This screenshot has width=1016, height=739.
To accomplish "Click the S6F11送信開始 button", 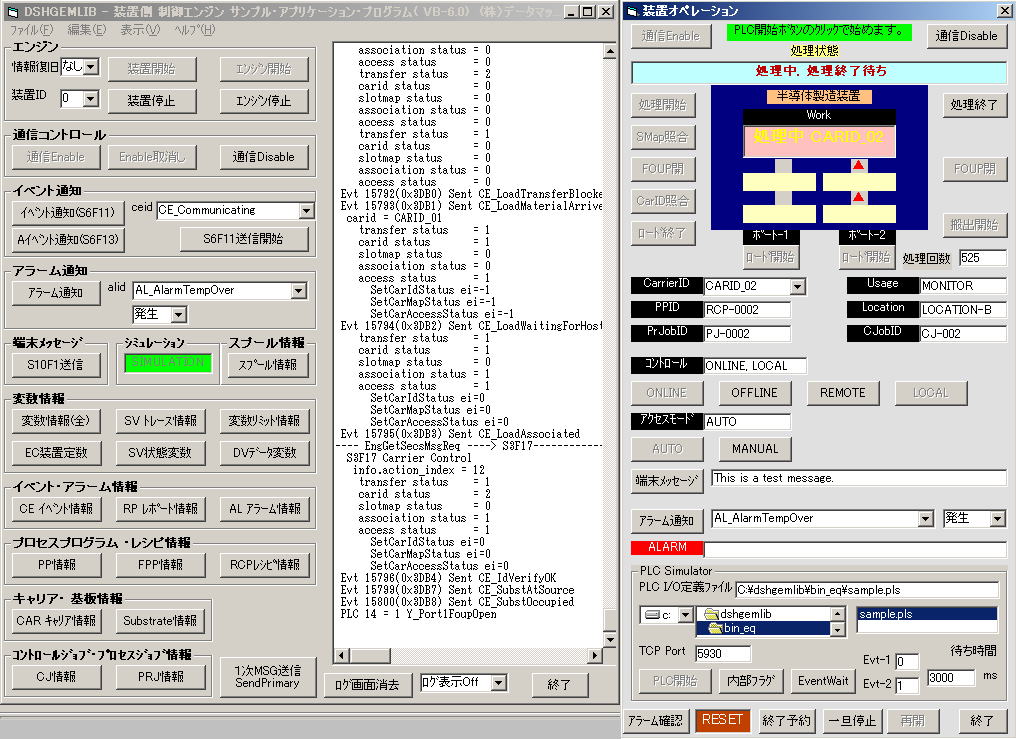I will tap(243, 239).
